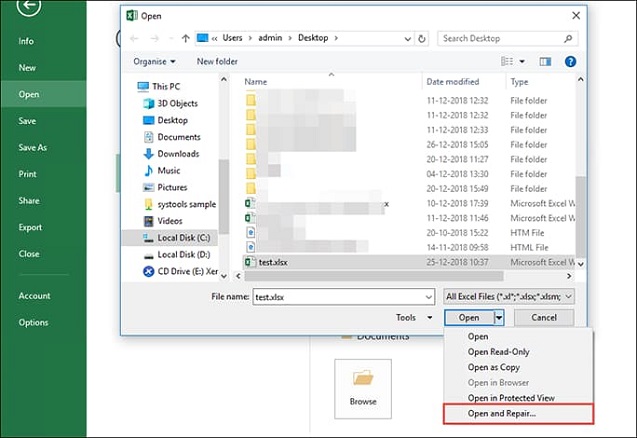Go forward using the dialog forward arrow
Image resolution: width=637 pixels, height=438 pixels.
tap(155, 39)
